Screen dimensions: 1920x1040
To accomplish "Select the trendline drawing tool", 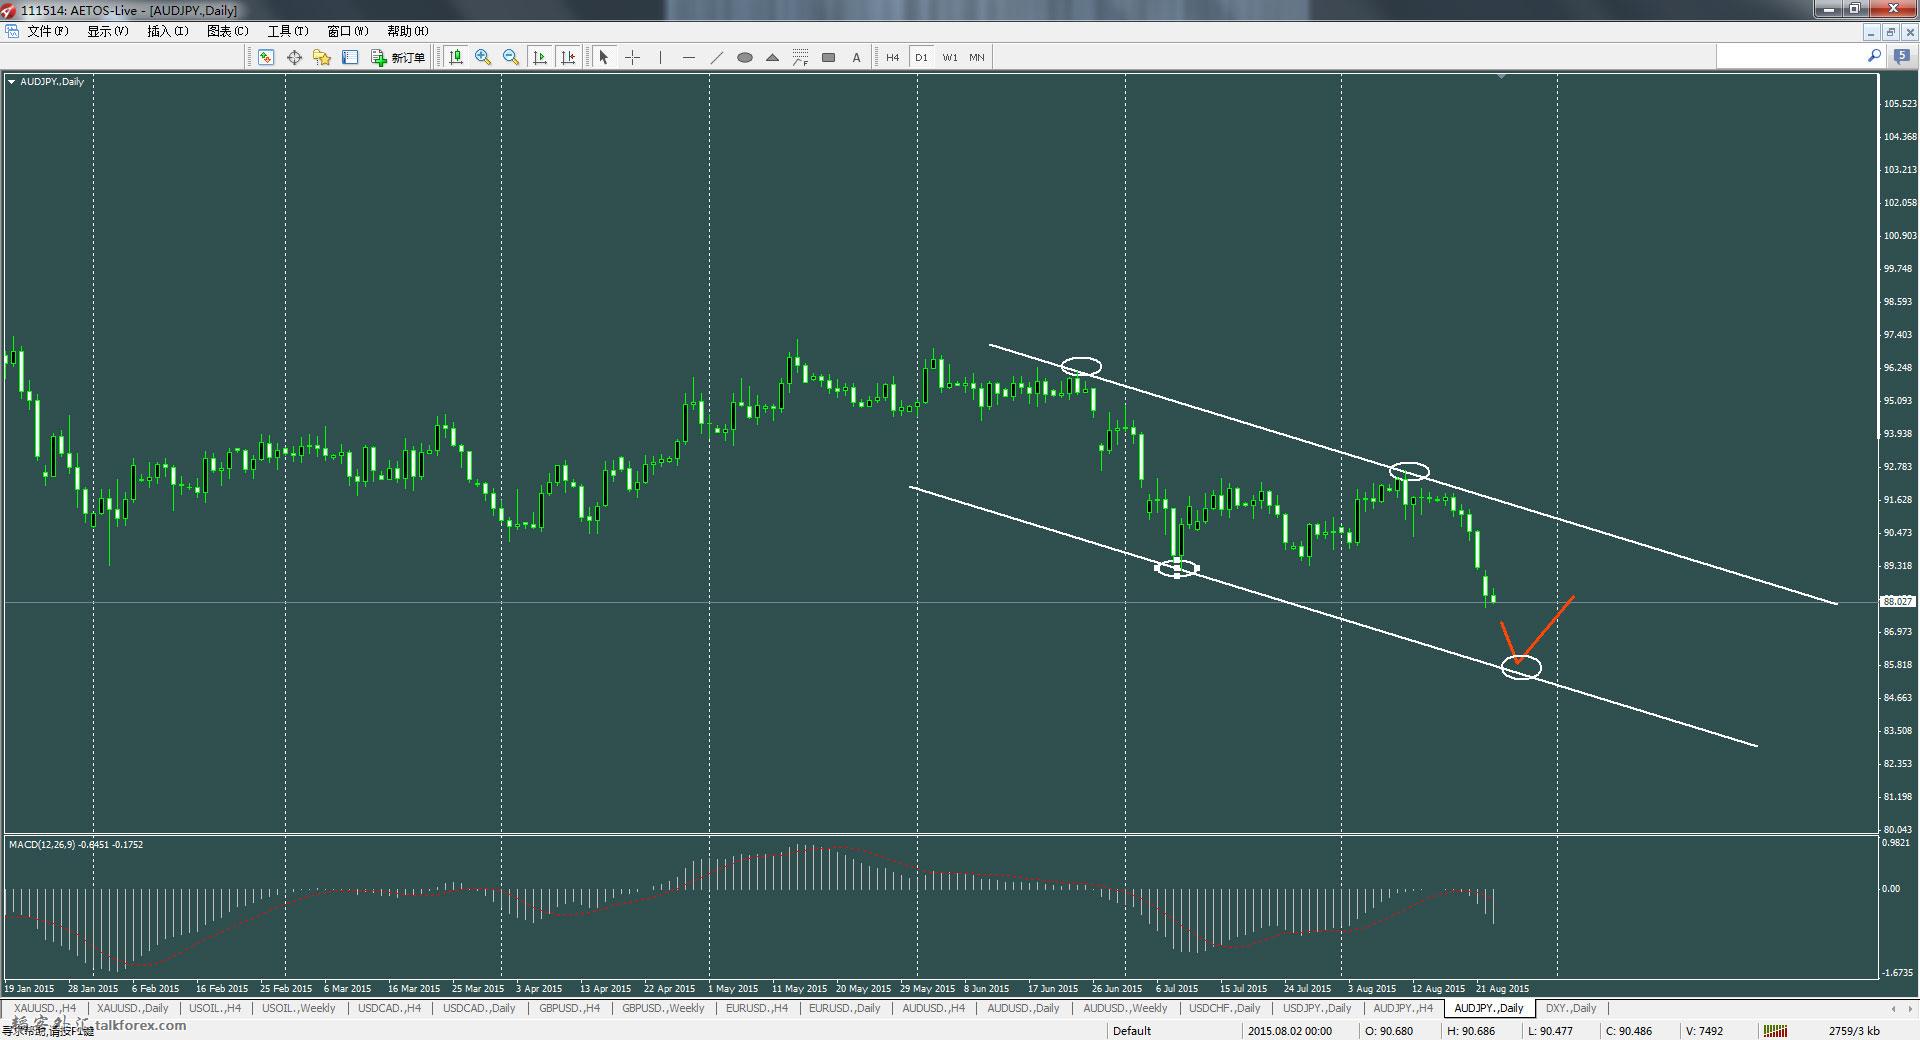I will coord(716,57).
